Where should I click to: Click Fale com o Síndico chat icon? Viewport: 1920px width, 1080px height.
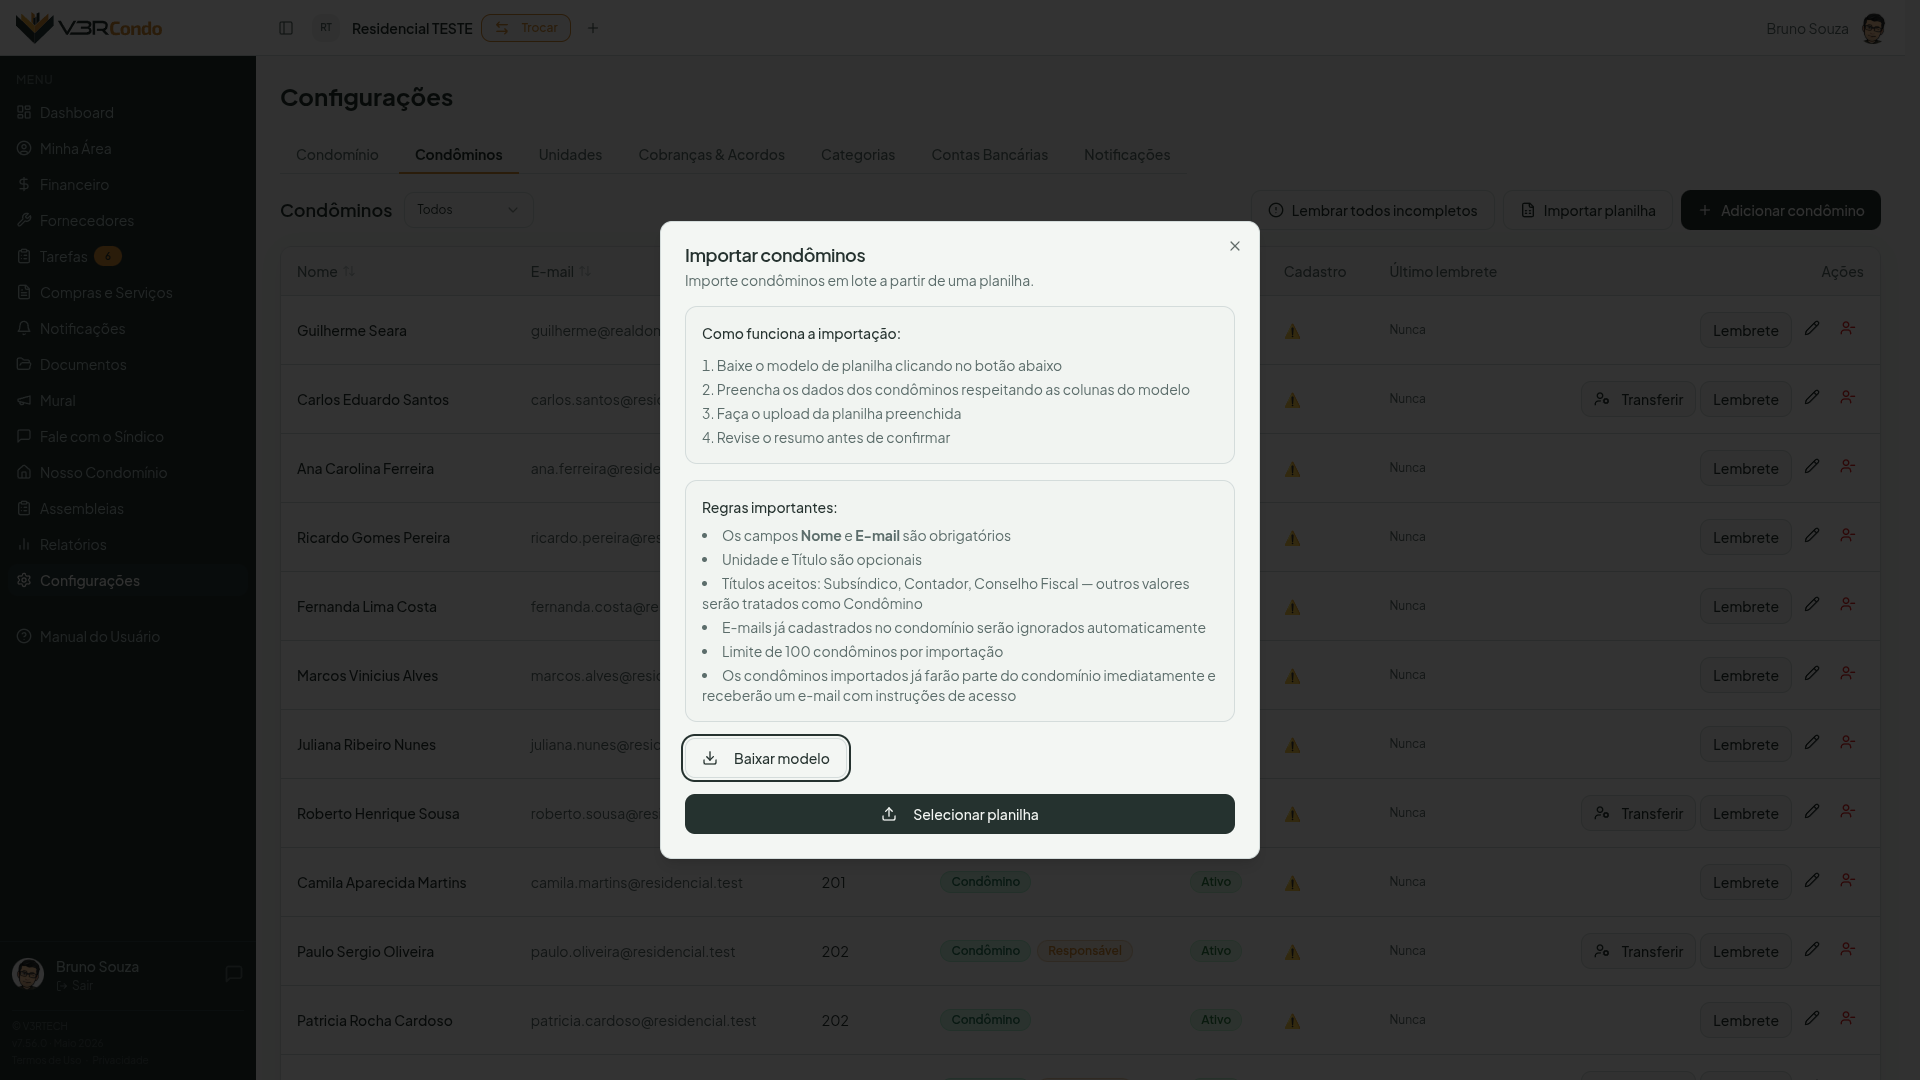point(24,436)
